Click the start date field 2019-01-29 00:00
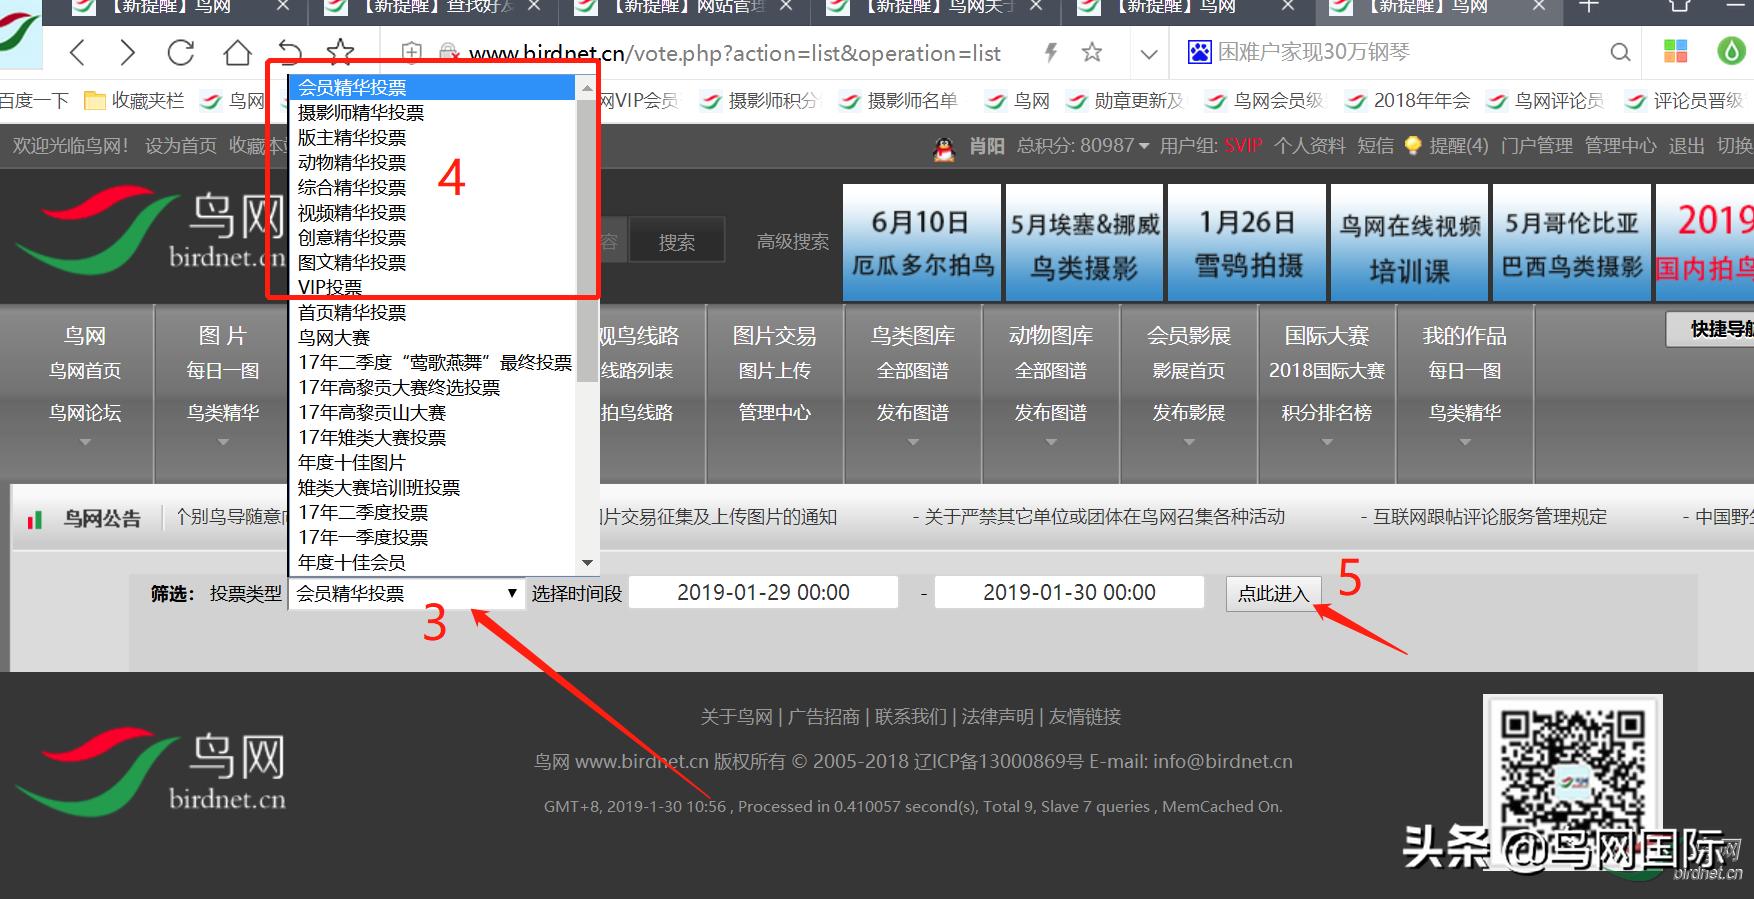This screenshot has height=899, width=1754. click(763, 593)
